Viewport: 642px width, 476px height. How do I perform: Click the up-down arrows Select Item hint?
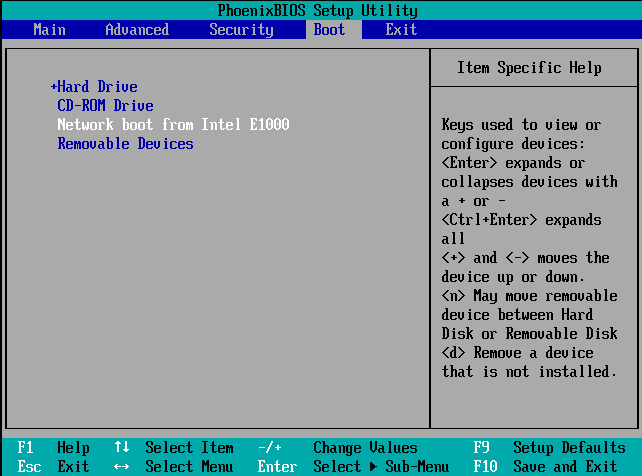[174, 448]
